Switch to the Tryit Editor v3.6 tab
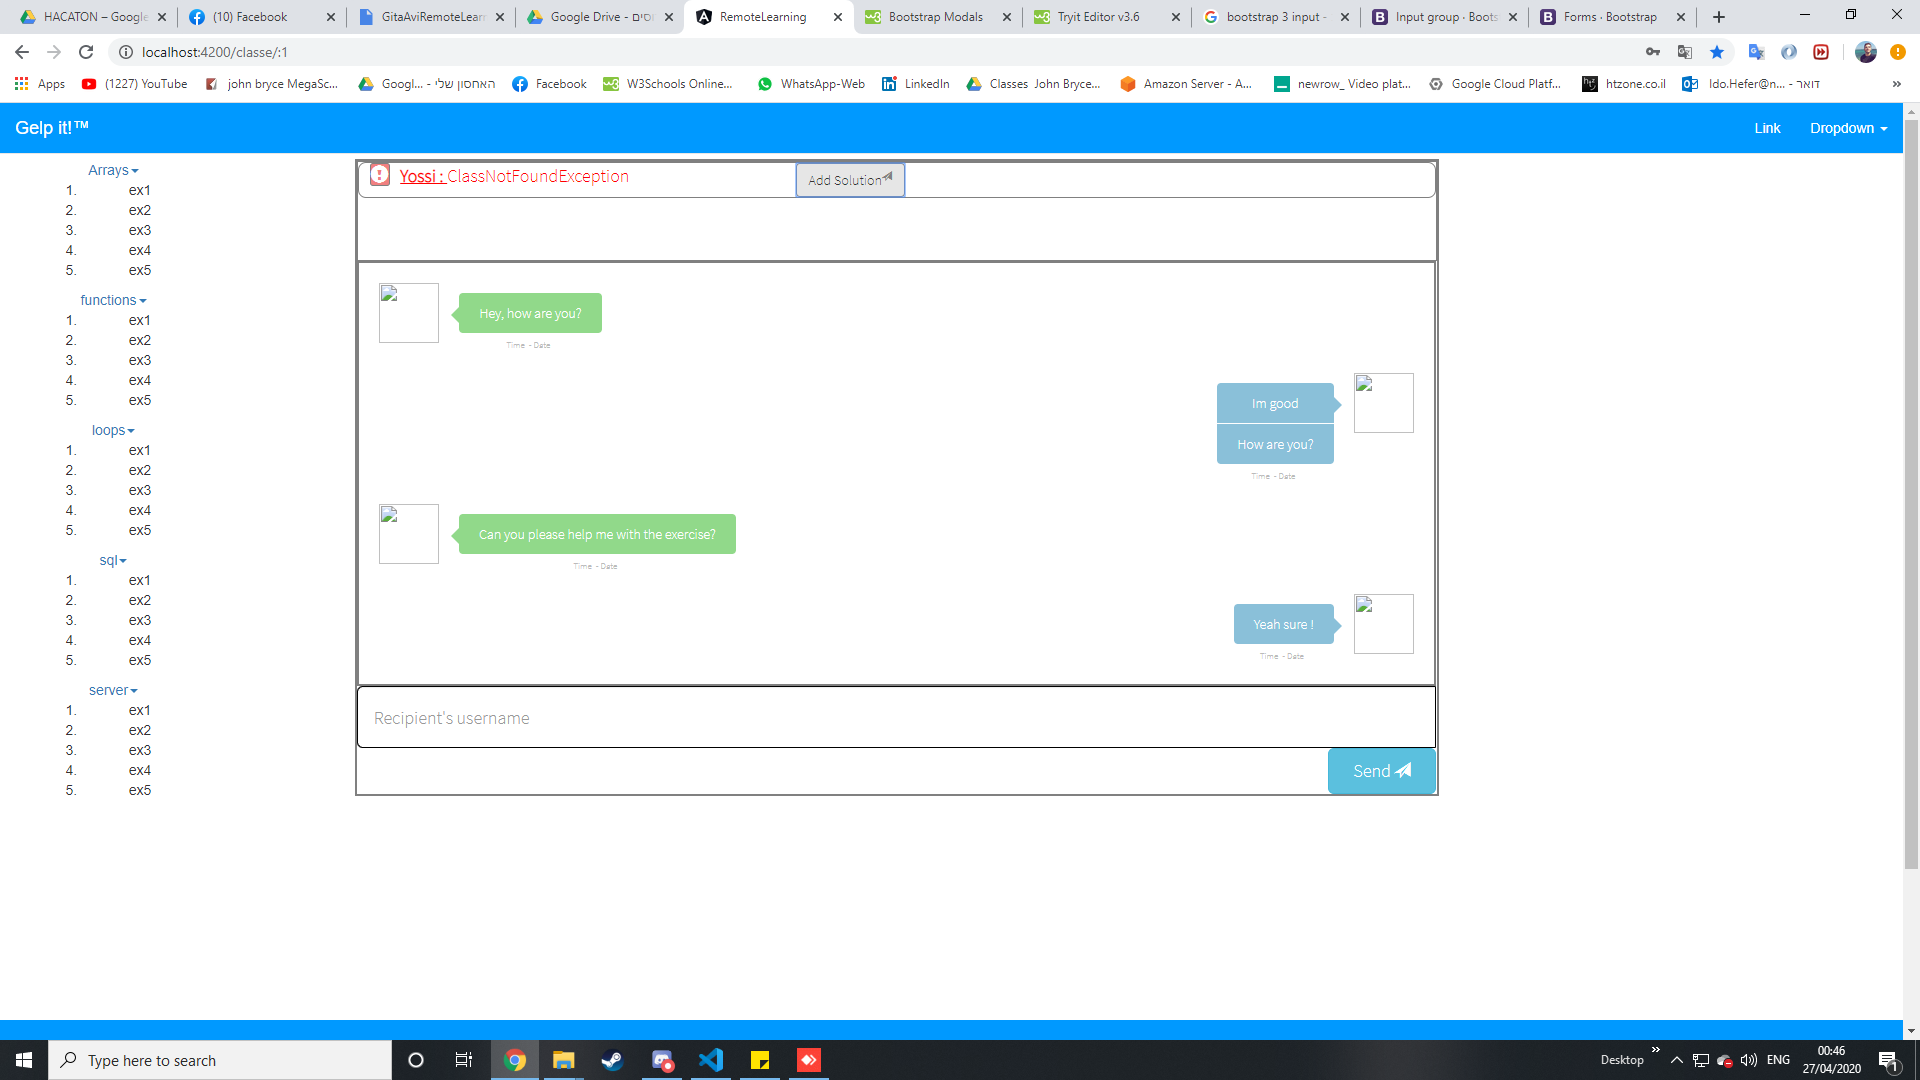This screenshot has height=1080, width=1920. coord(1098,17)
